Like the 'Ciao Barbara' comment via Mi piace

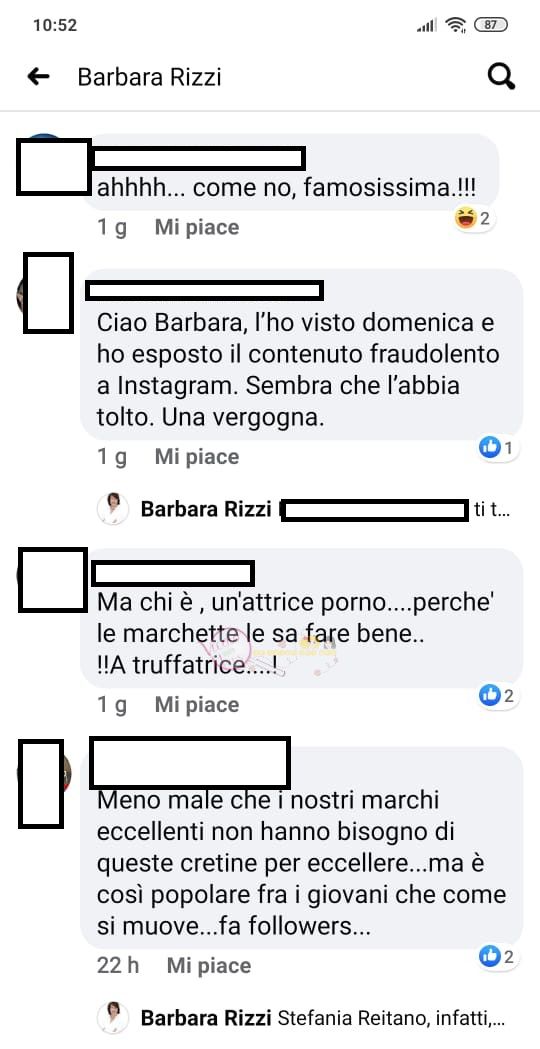click(x=197, y=457)
